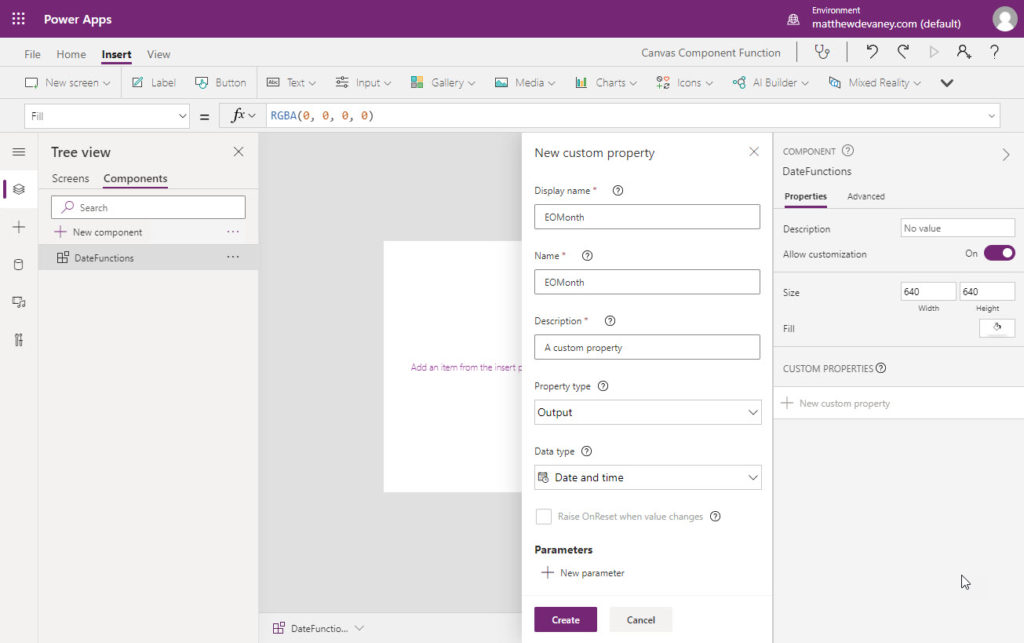
Task: Click the Undo arrow icon
Action: (872, 52)
